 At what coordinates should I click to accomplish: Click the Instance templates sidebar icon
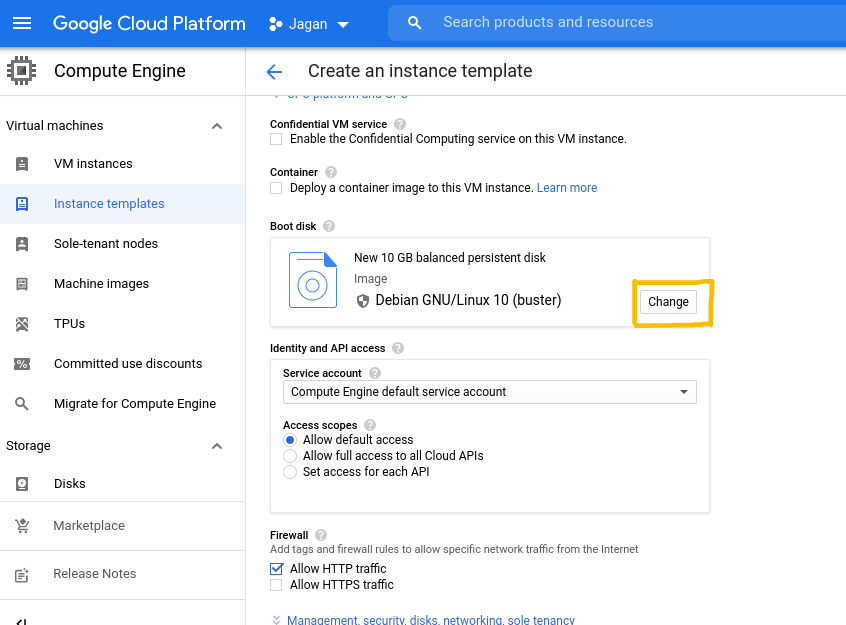click(22, 203)
